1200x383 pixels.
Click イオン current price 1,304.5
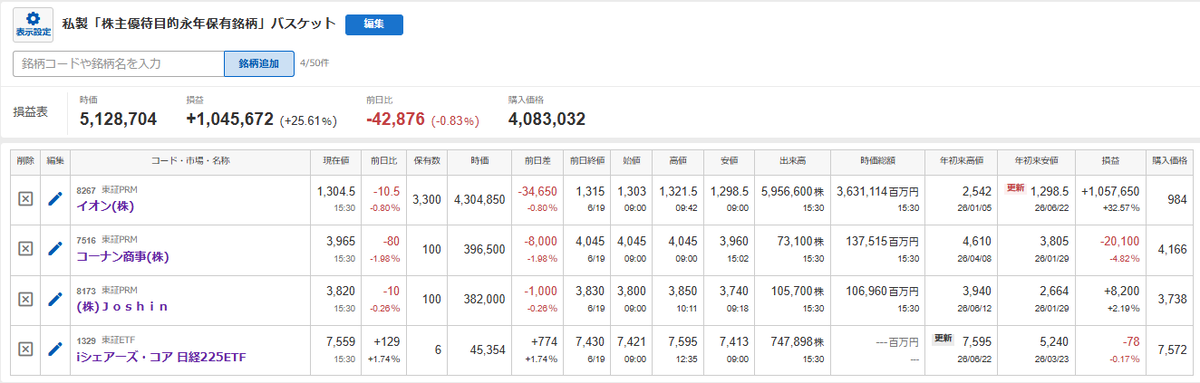(x=337, y=190)
